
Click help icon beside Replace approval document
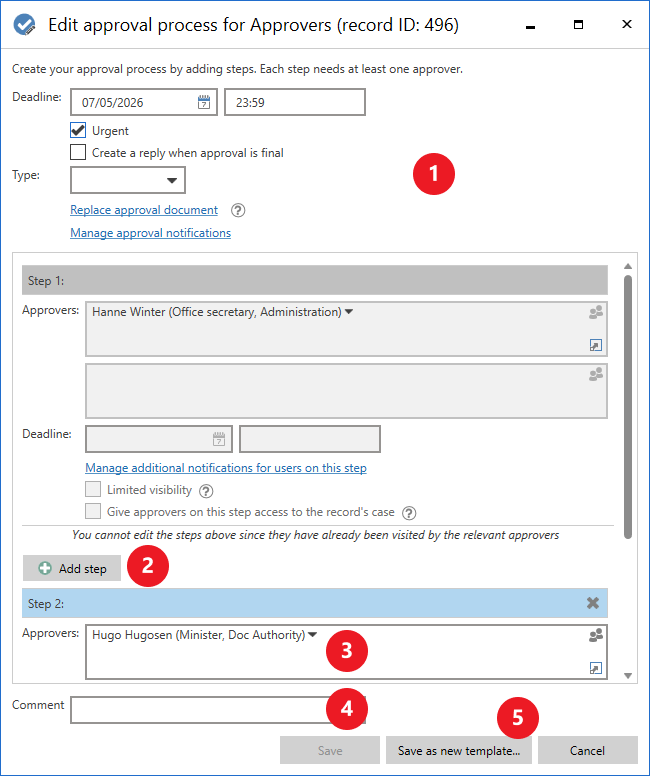[238, 210]
